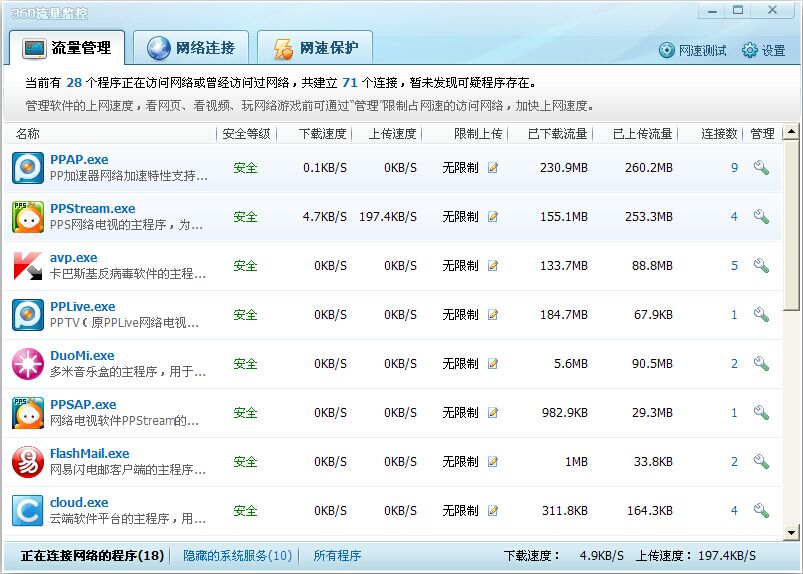803x574 pixels.
Task: Open manage wrench for avp.exe
Action: coord(761,265)
